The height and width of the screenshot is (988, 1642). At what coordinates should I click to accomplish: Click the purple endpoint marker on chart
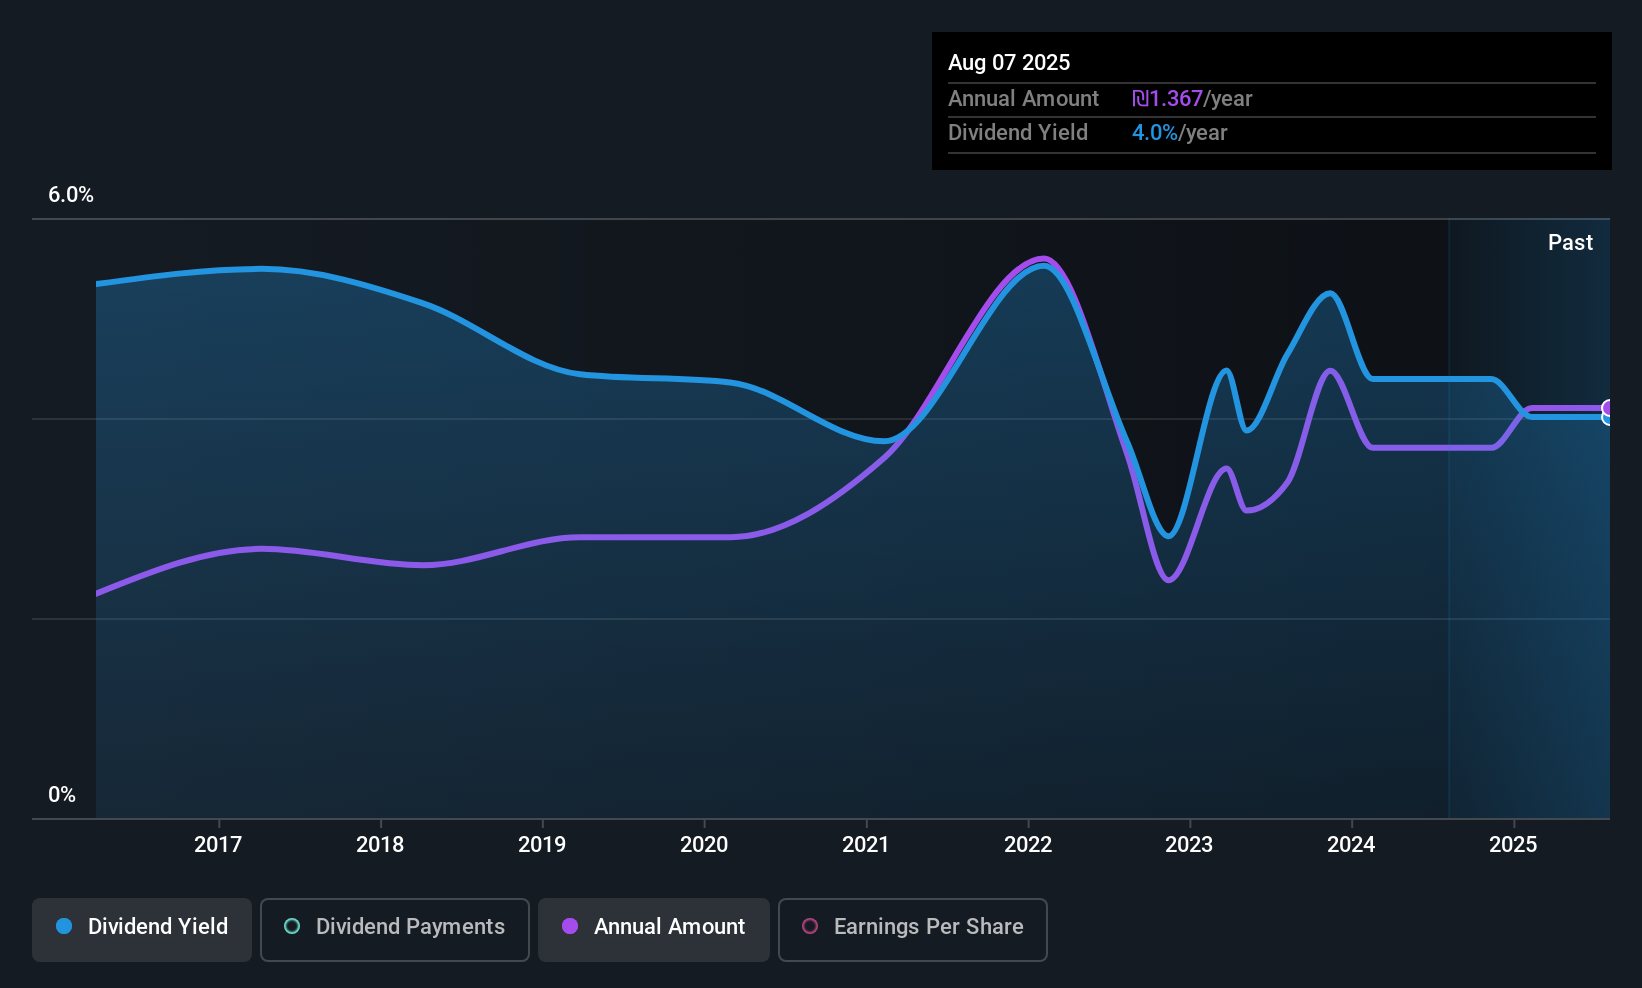[1608, 408]
